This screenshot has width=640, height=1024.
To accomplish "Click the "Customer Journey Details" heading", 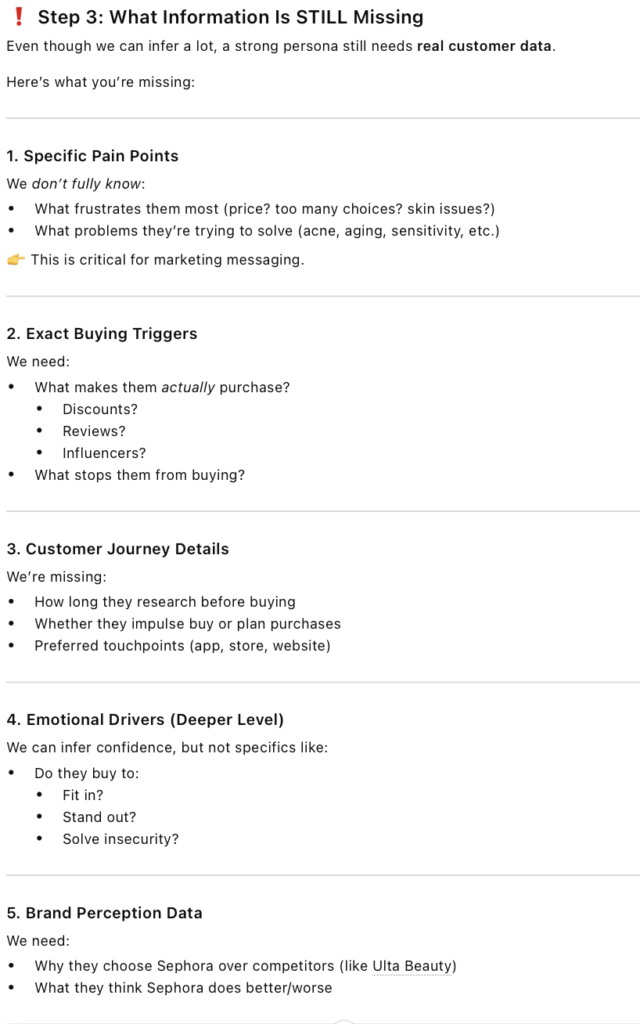I will pyautogui.click(x=117, y=549).
